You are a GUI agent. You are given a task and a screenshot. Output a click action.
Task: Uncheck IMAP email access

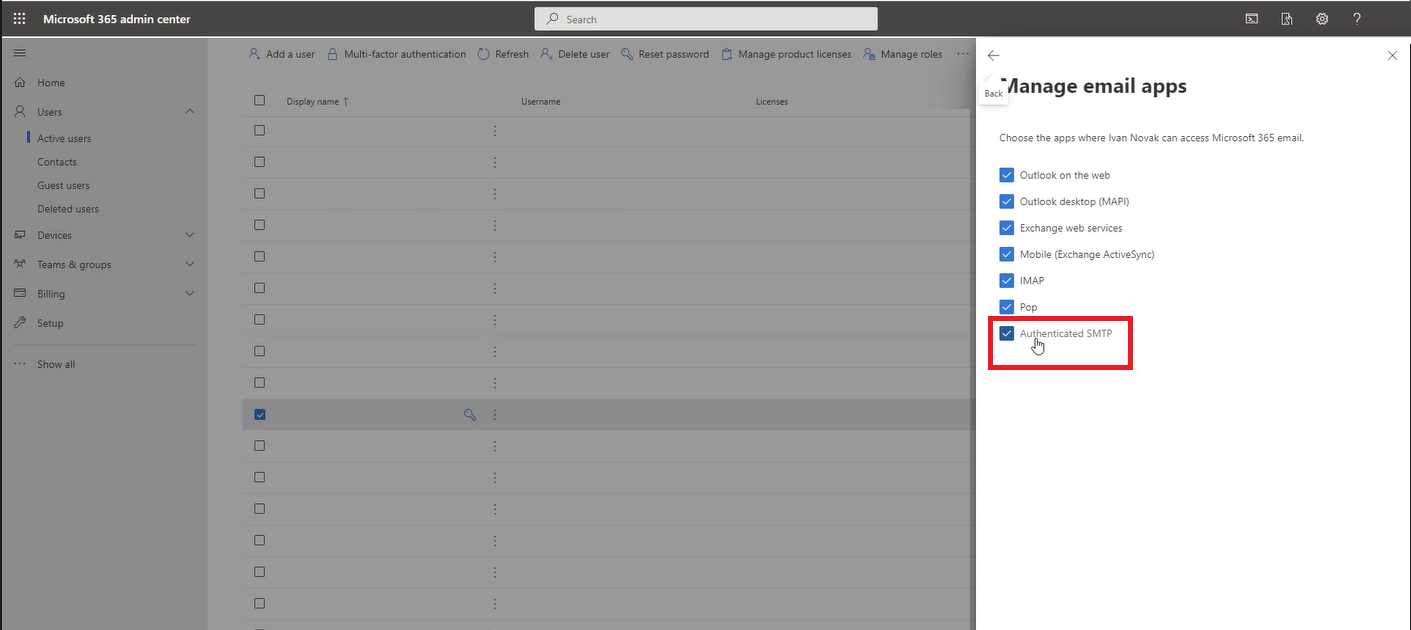(1006, 280)
